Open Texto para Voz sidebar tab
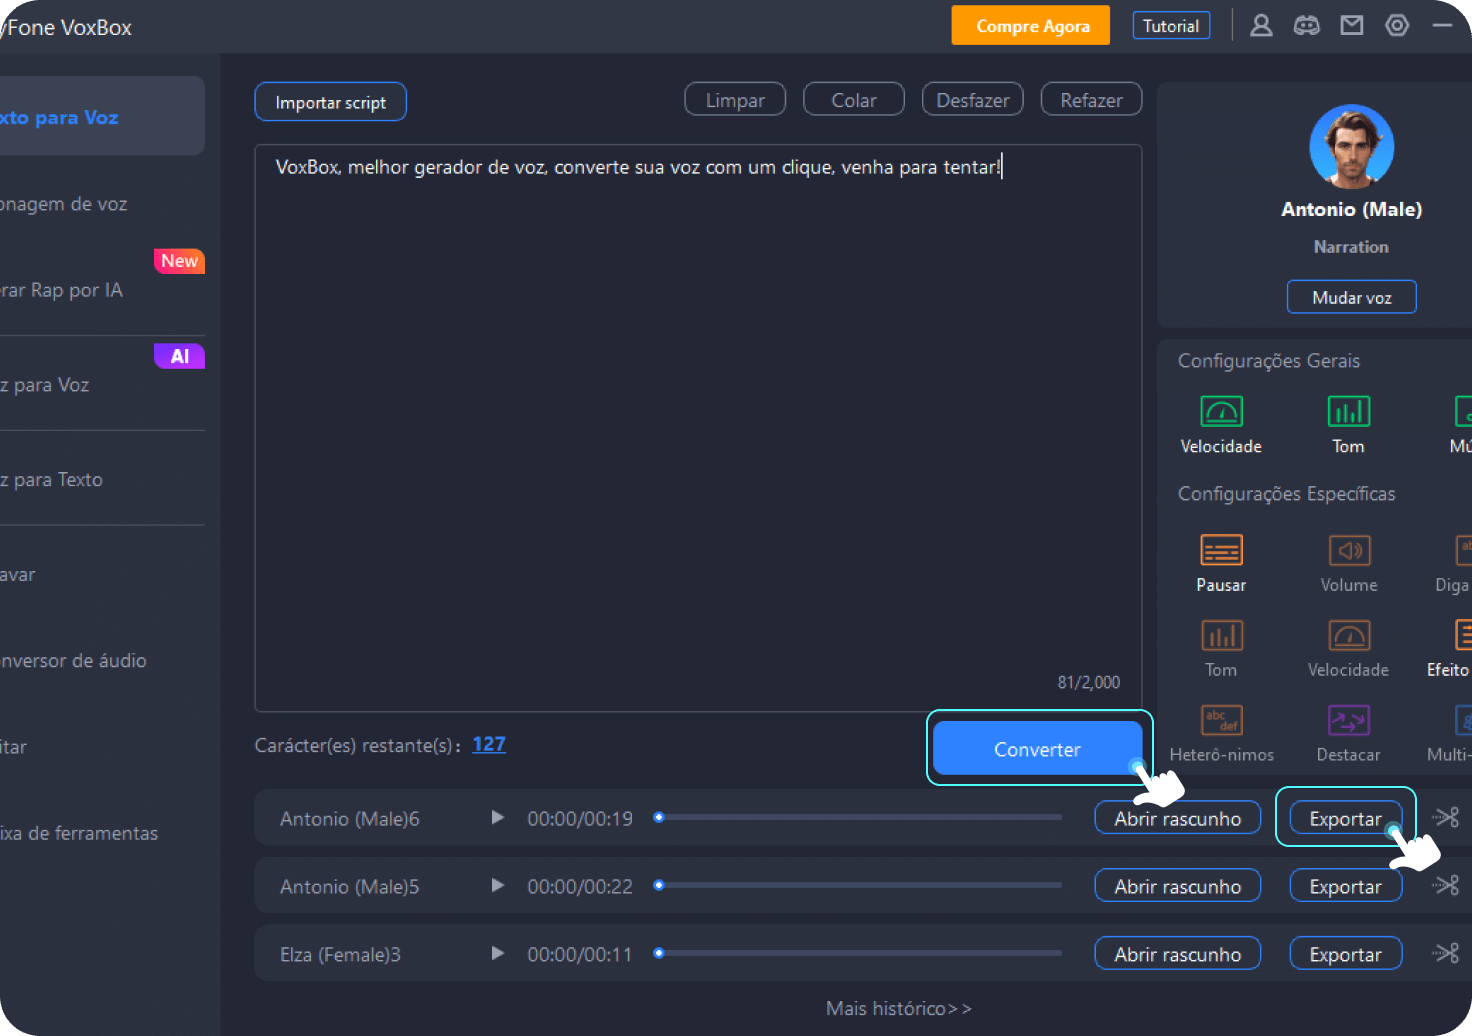The height and width of the screenshot is (1036, 1472). [x=102, y=117]
